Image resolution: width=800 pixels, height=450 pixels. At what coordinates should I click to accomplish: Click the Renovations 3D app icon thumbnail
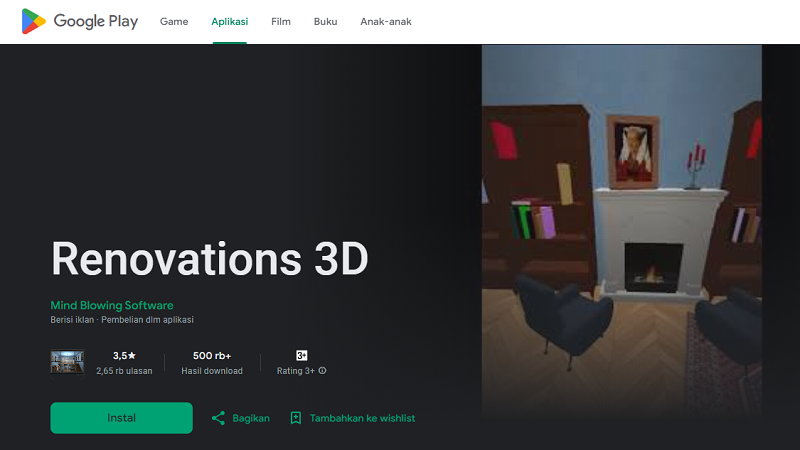tap(67, 362)
